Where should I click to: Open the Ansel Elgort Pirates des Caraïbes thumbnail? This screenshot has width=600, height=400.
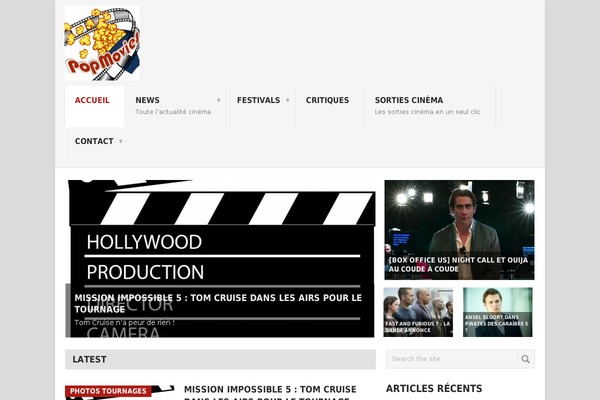click(x=497, y=312)
